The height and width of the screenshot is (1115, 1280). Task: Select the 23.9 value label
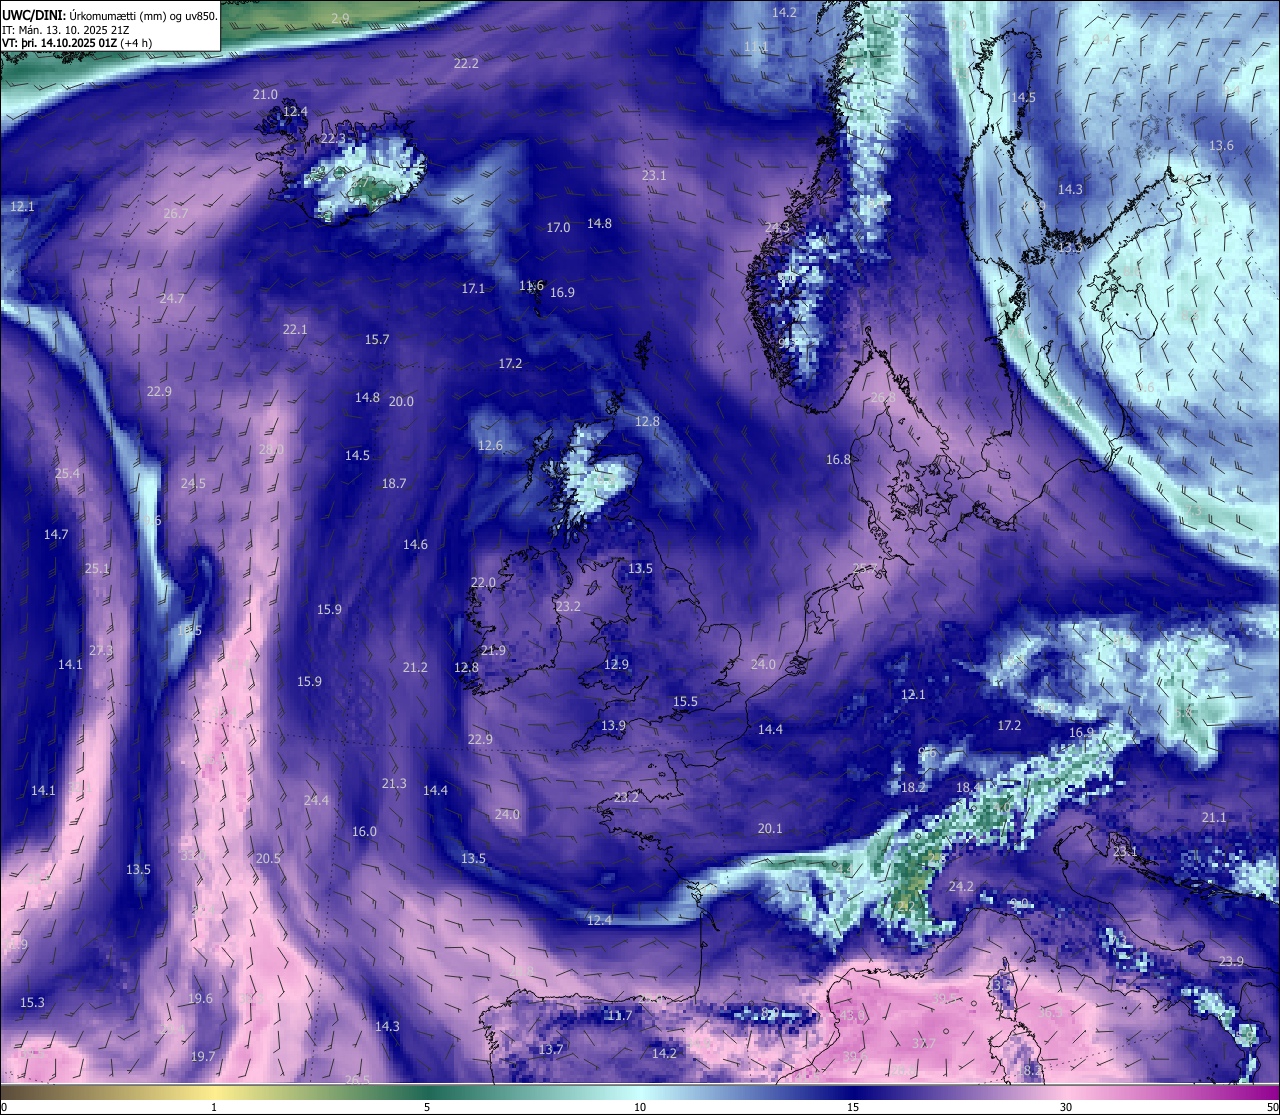[1231, 962]
